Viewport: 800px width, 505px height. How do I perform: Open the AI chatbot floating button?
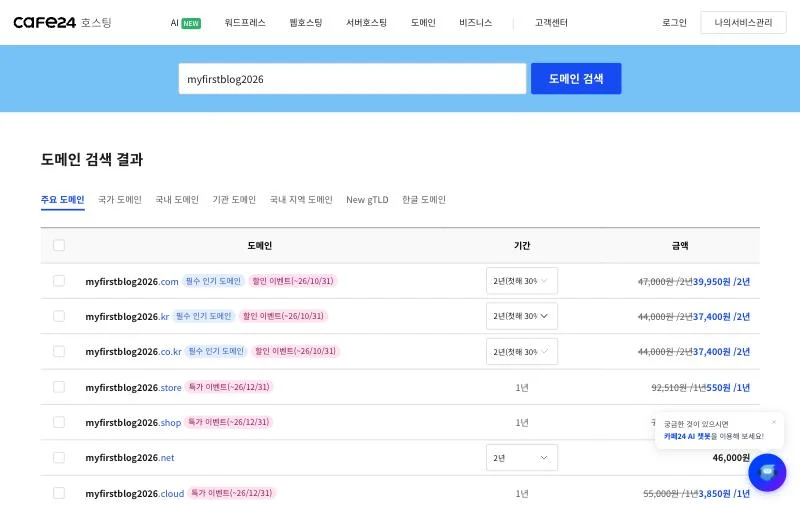click(767, 472)
